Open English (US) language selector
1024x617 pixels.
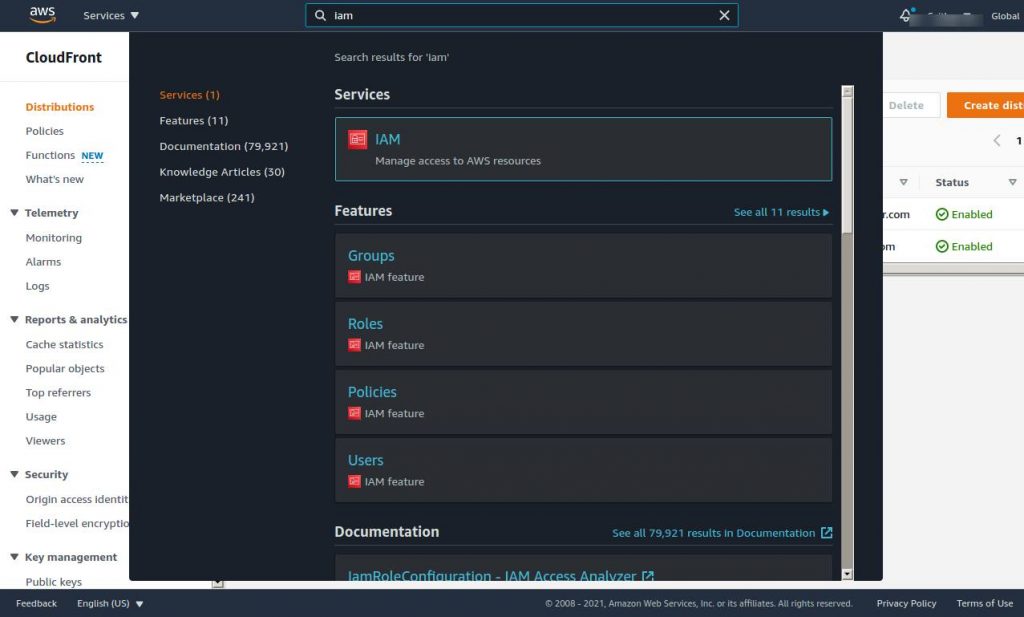(x=110, y=604)
